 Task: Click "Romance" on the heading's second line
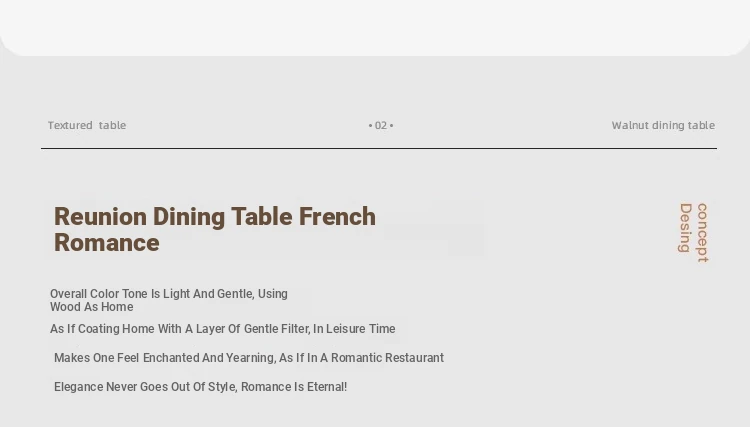pyautogui.click(x=107, y=243)
